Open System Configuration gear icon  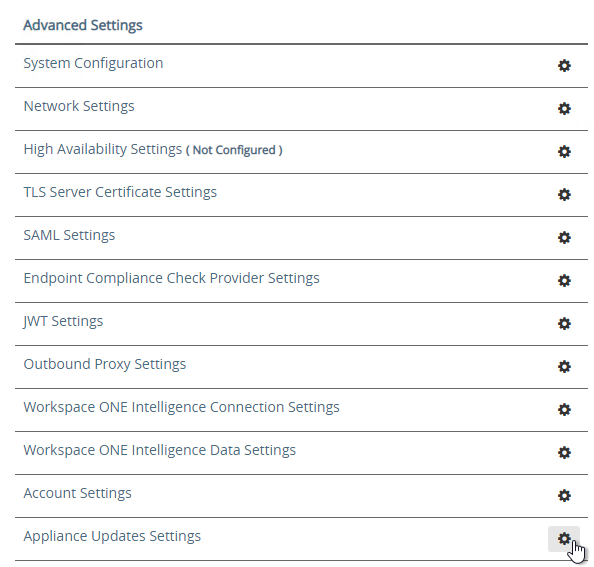click(564, 66)
